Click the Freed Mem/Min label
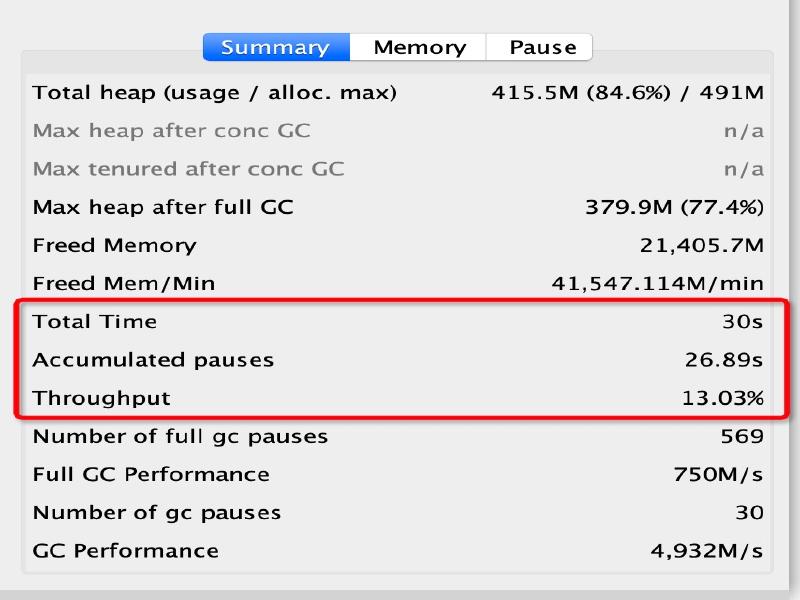 (123, 283)
